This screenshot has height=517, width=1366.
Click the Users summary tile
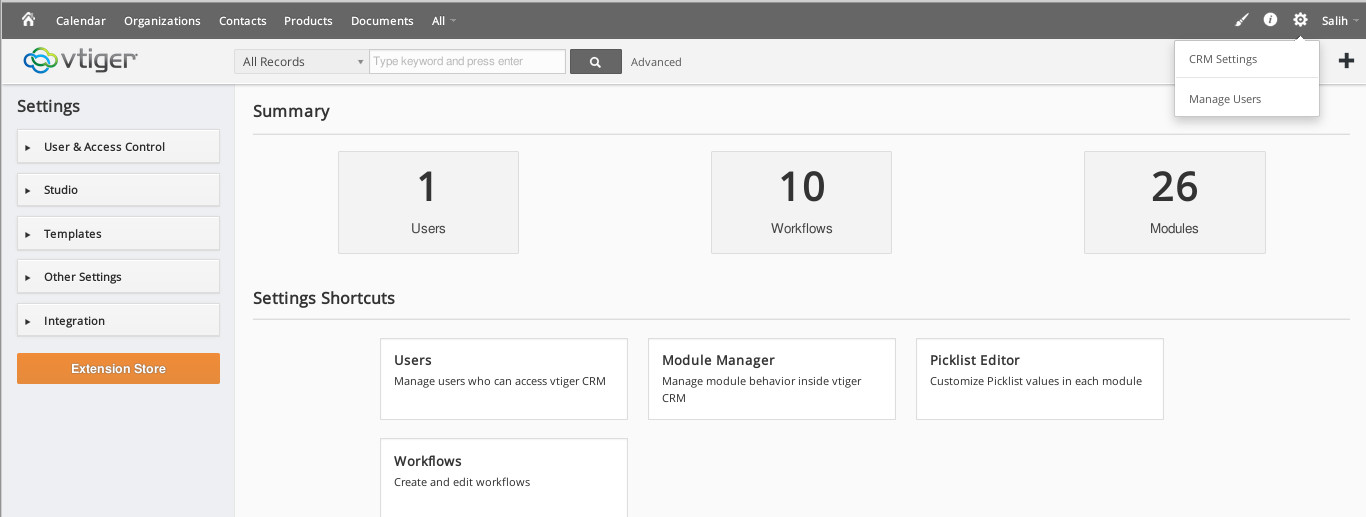(x=428, y=203)
